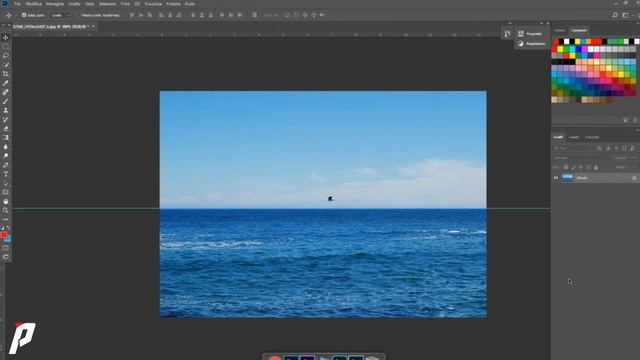
Task: Toggle Quick Mask mode in toolbar
Action: click(x=5, y=247)
